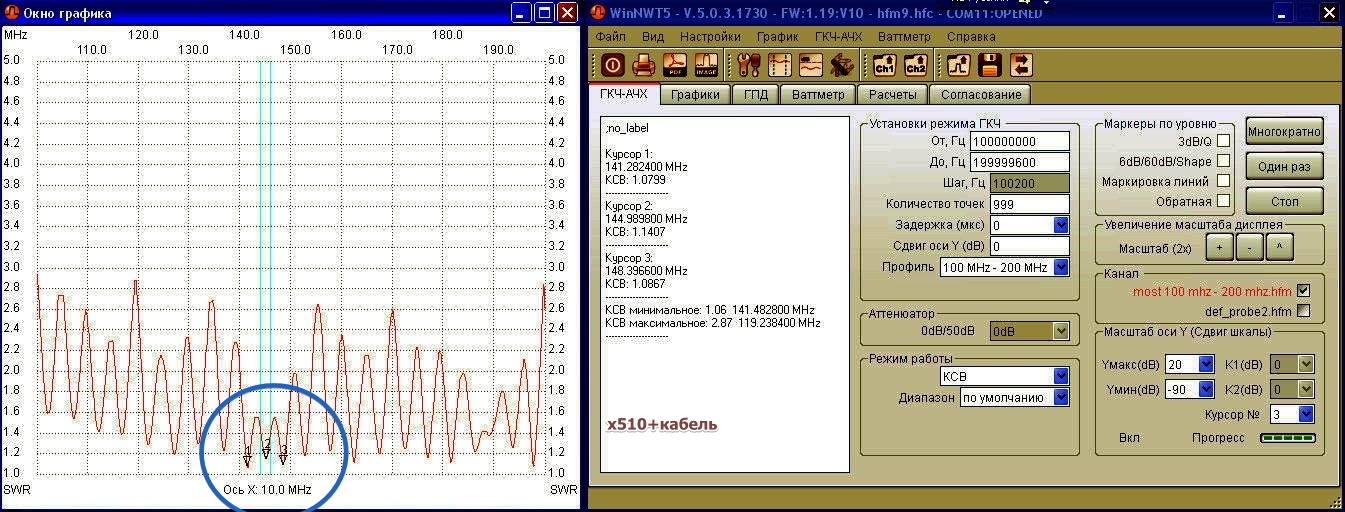Click the Один раз button
Screen dimensions: 1345x512
coord(1286,166)
